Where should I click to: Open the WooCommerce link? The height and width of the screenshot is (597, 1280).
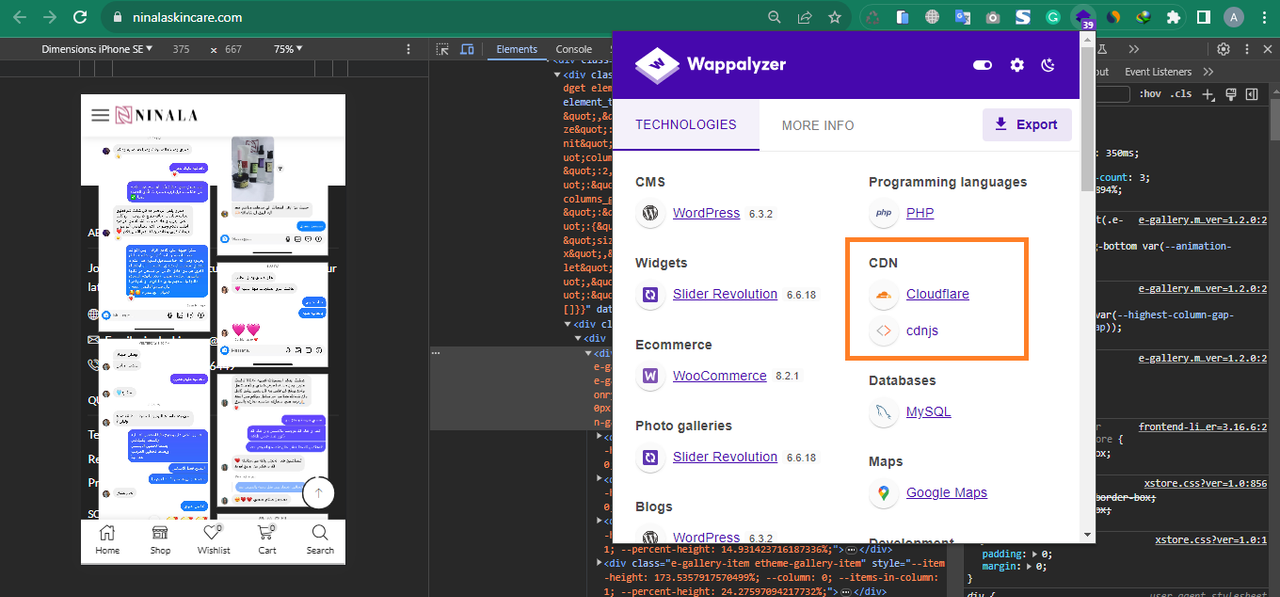[720, 376]
